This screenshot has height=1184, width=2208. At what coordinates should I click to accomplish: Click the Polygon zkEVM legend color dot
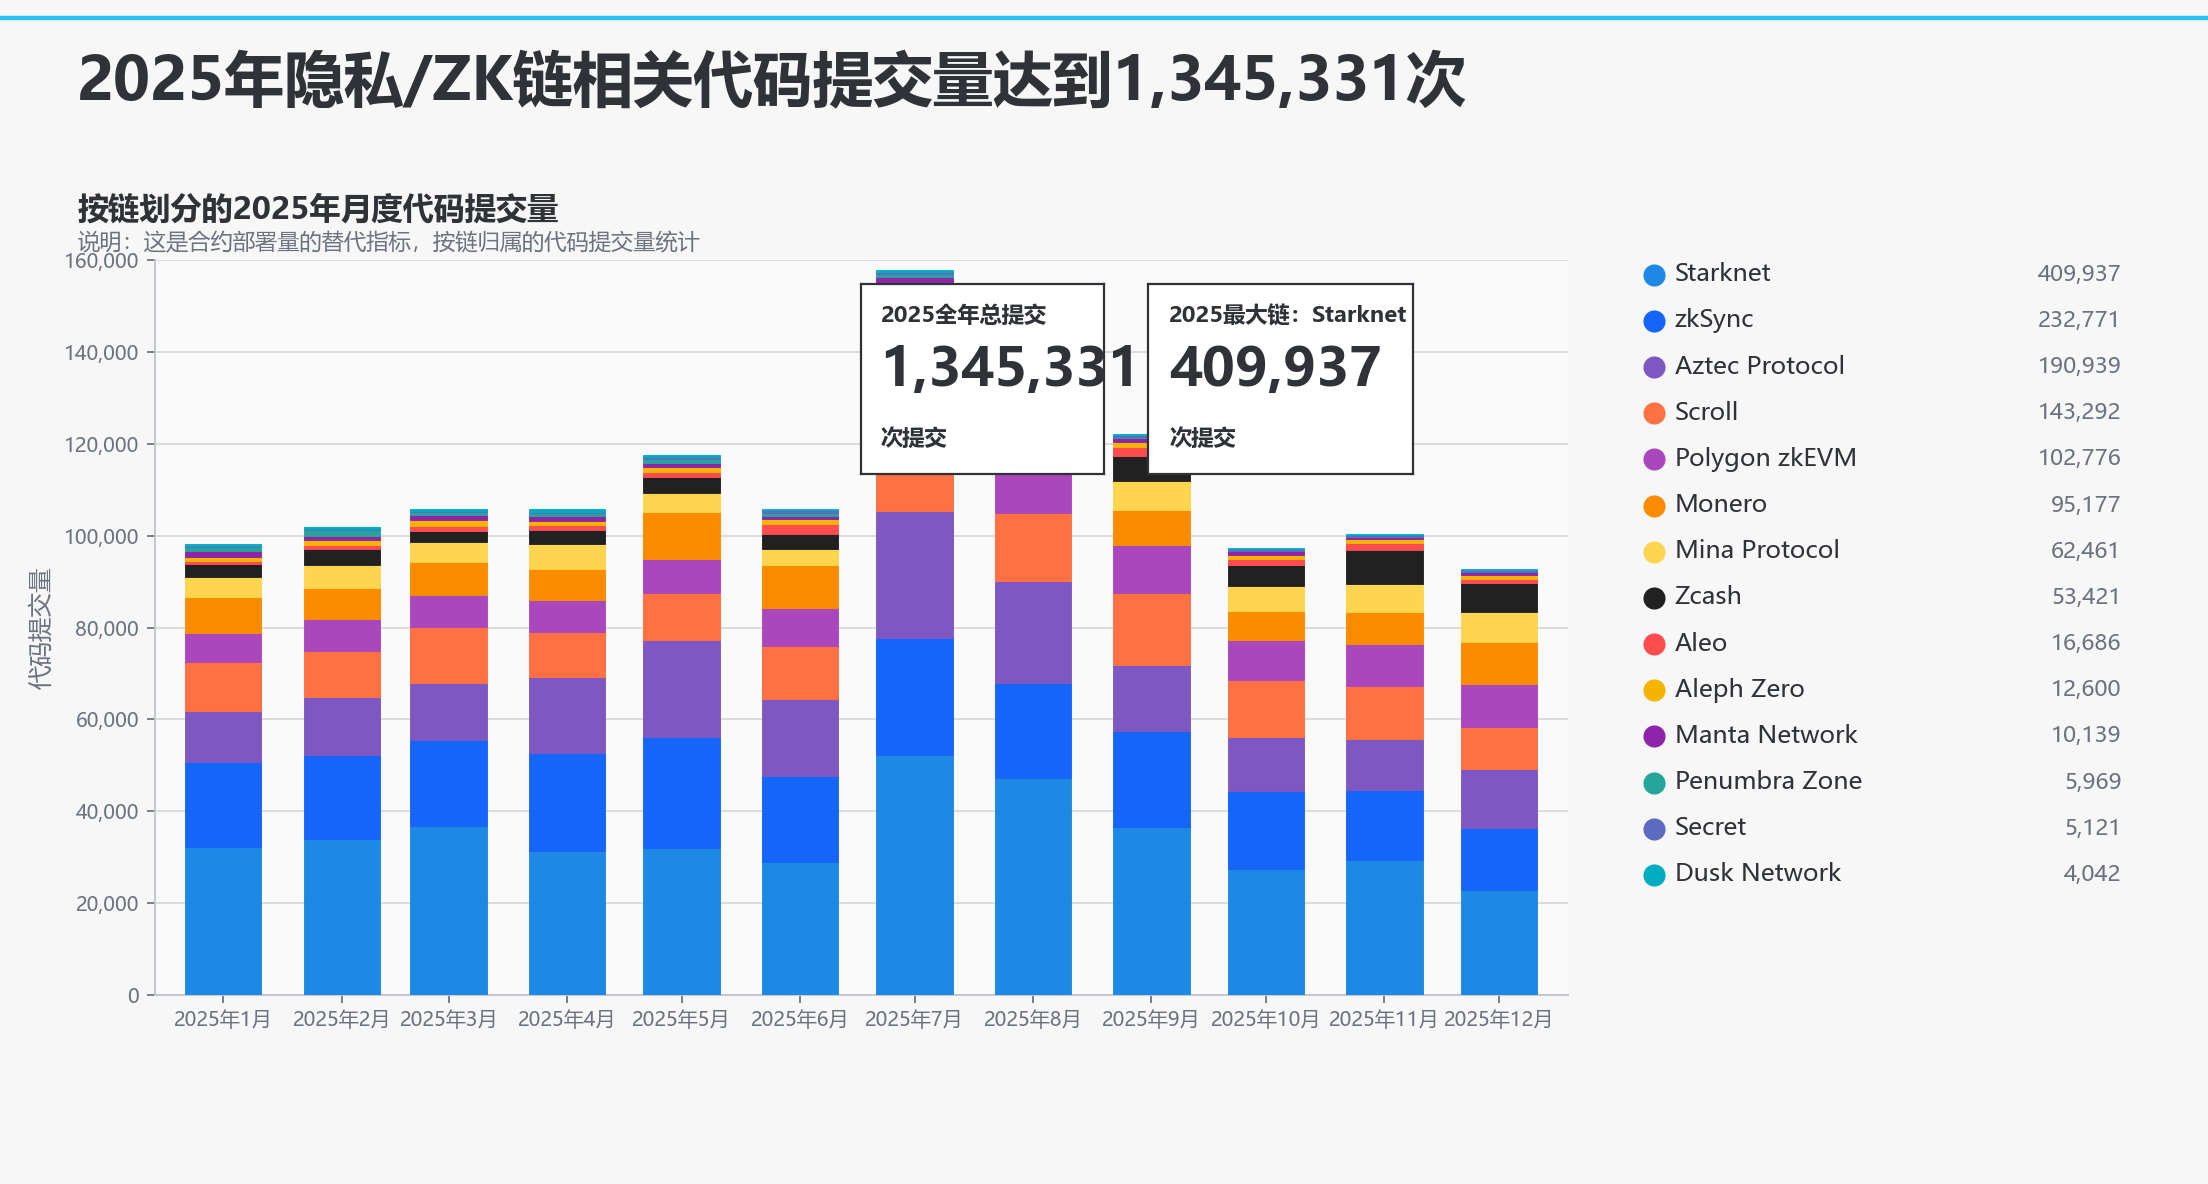tap(1654, 459)
